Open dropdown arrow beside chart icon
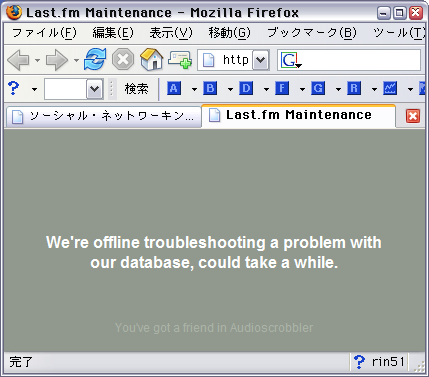 pos(410,89)
